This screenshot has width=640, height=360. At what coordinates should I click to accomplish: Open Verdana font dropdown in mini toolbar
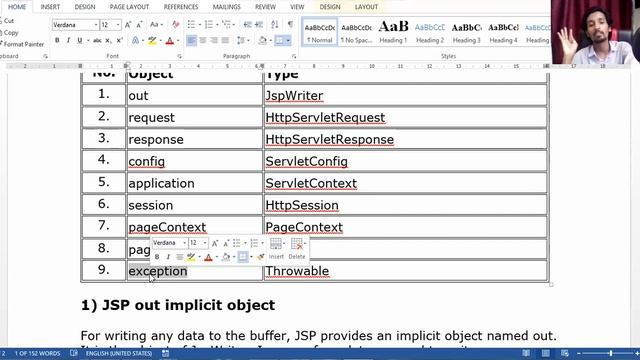tap(184, 243)
